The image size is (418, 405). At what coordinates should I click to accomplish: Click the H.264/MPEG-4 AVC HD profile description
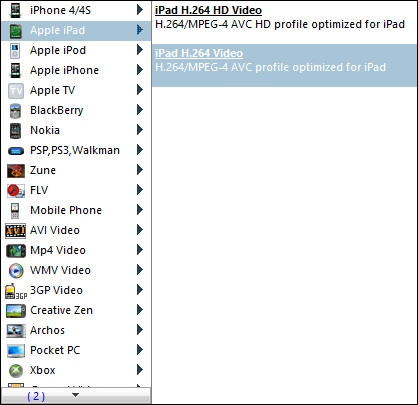point(280,24)
